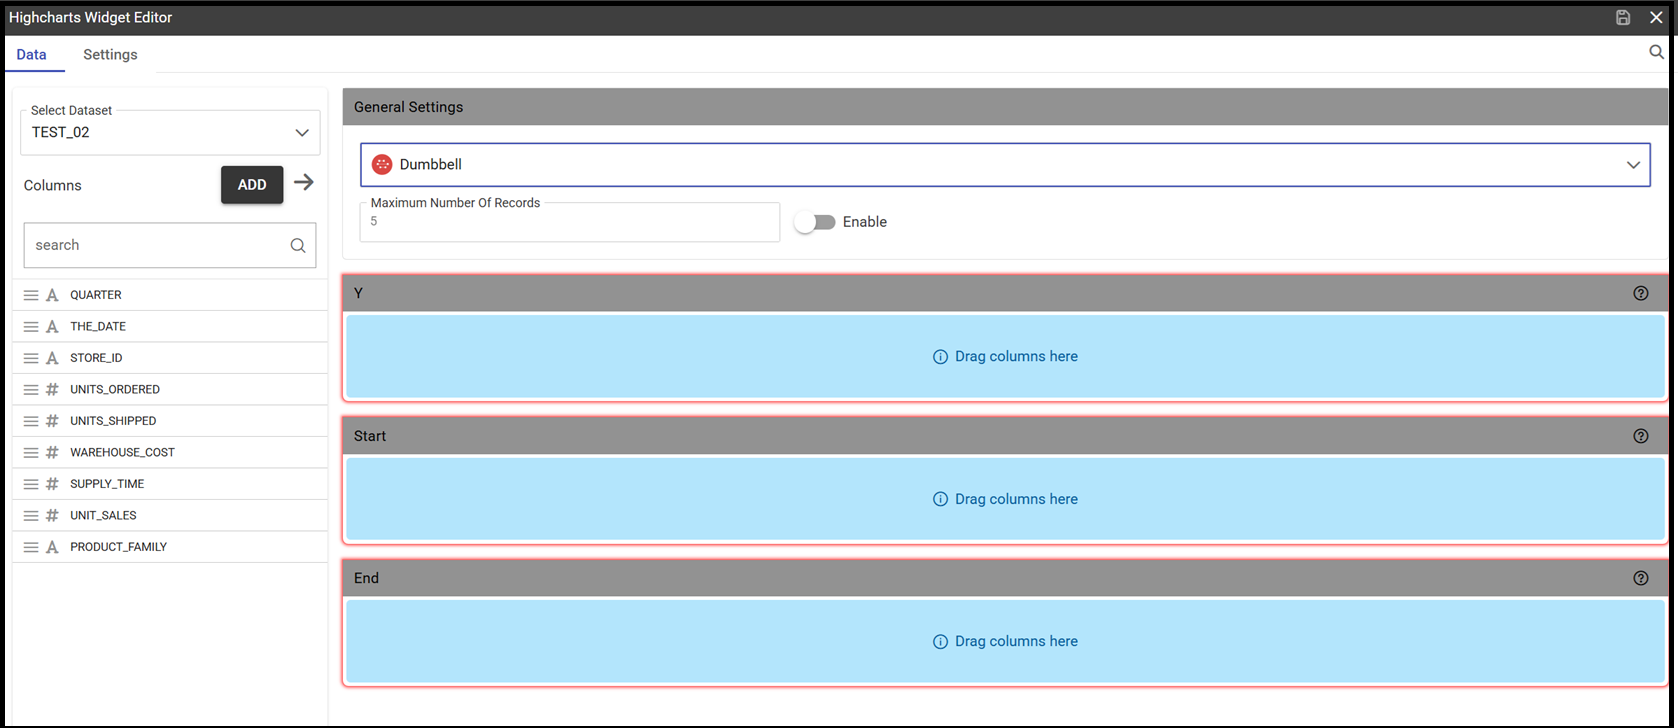1678x728 pixels.
Task: Click the right arrow next to ADD
Action: click(304, 183)
